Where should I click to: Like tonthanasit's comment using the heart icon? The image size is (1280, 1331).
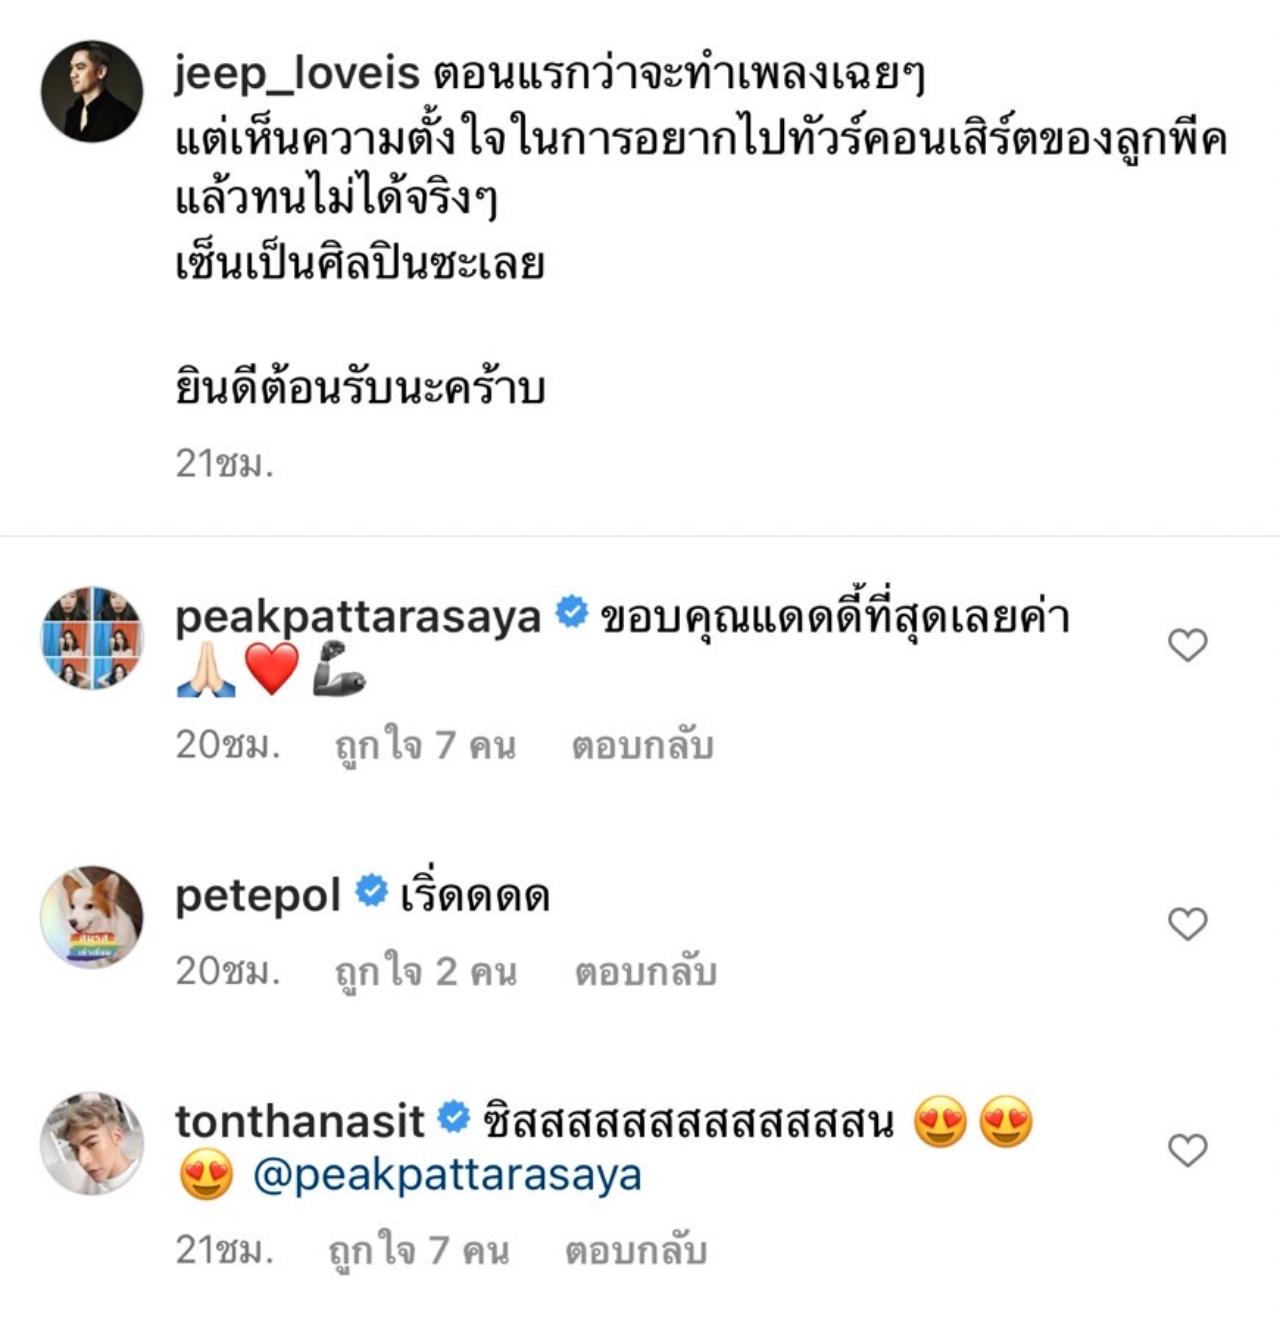(1187, 1150)
